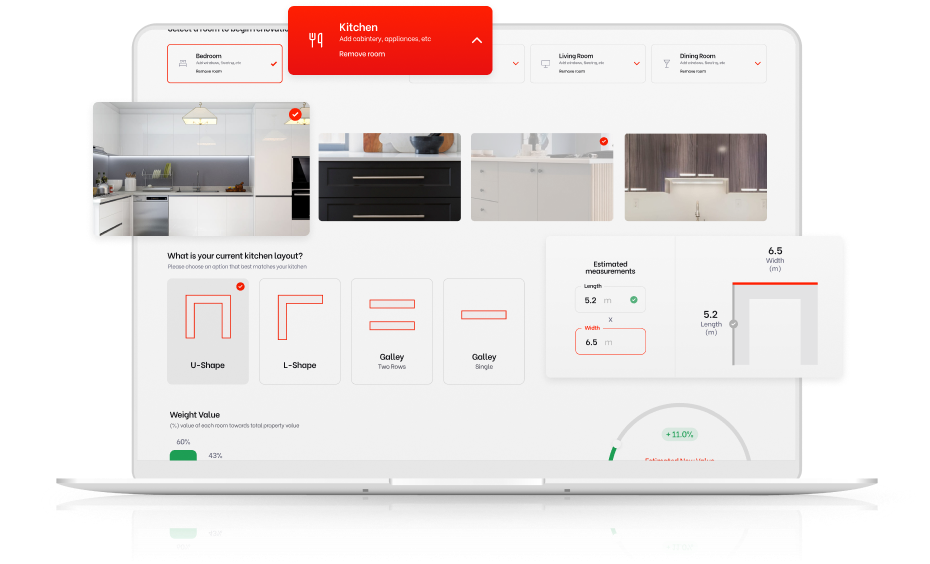
Task: Select the dark wood panel kitchen photo
Action: point(695,177)
